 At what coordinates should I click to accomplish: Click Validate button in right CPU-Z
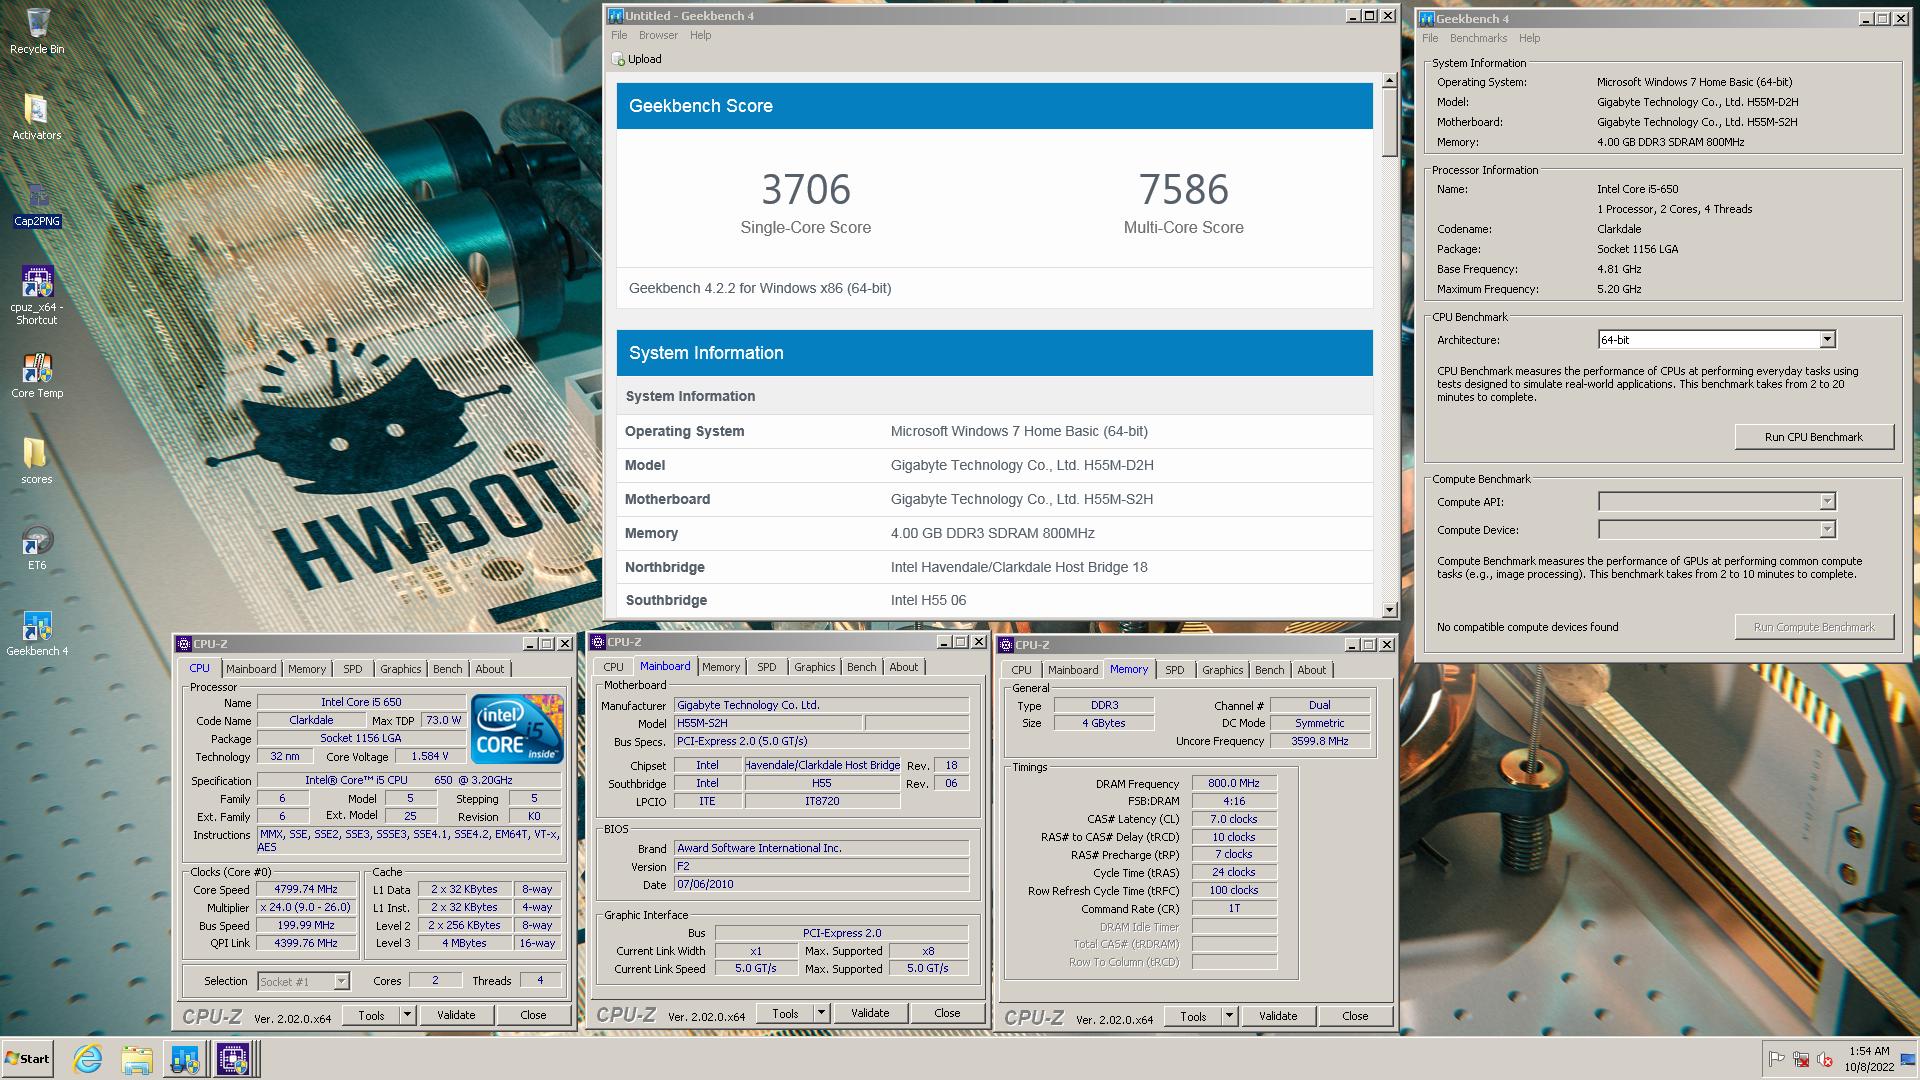point(1278,1016)
